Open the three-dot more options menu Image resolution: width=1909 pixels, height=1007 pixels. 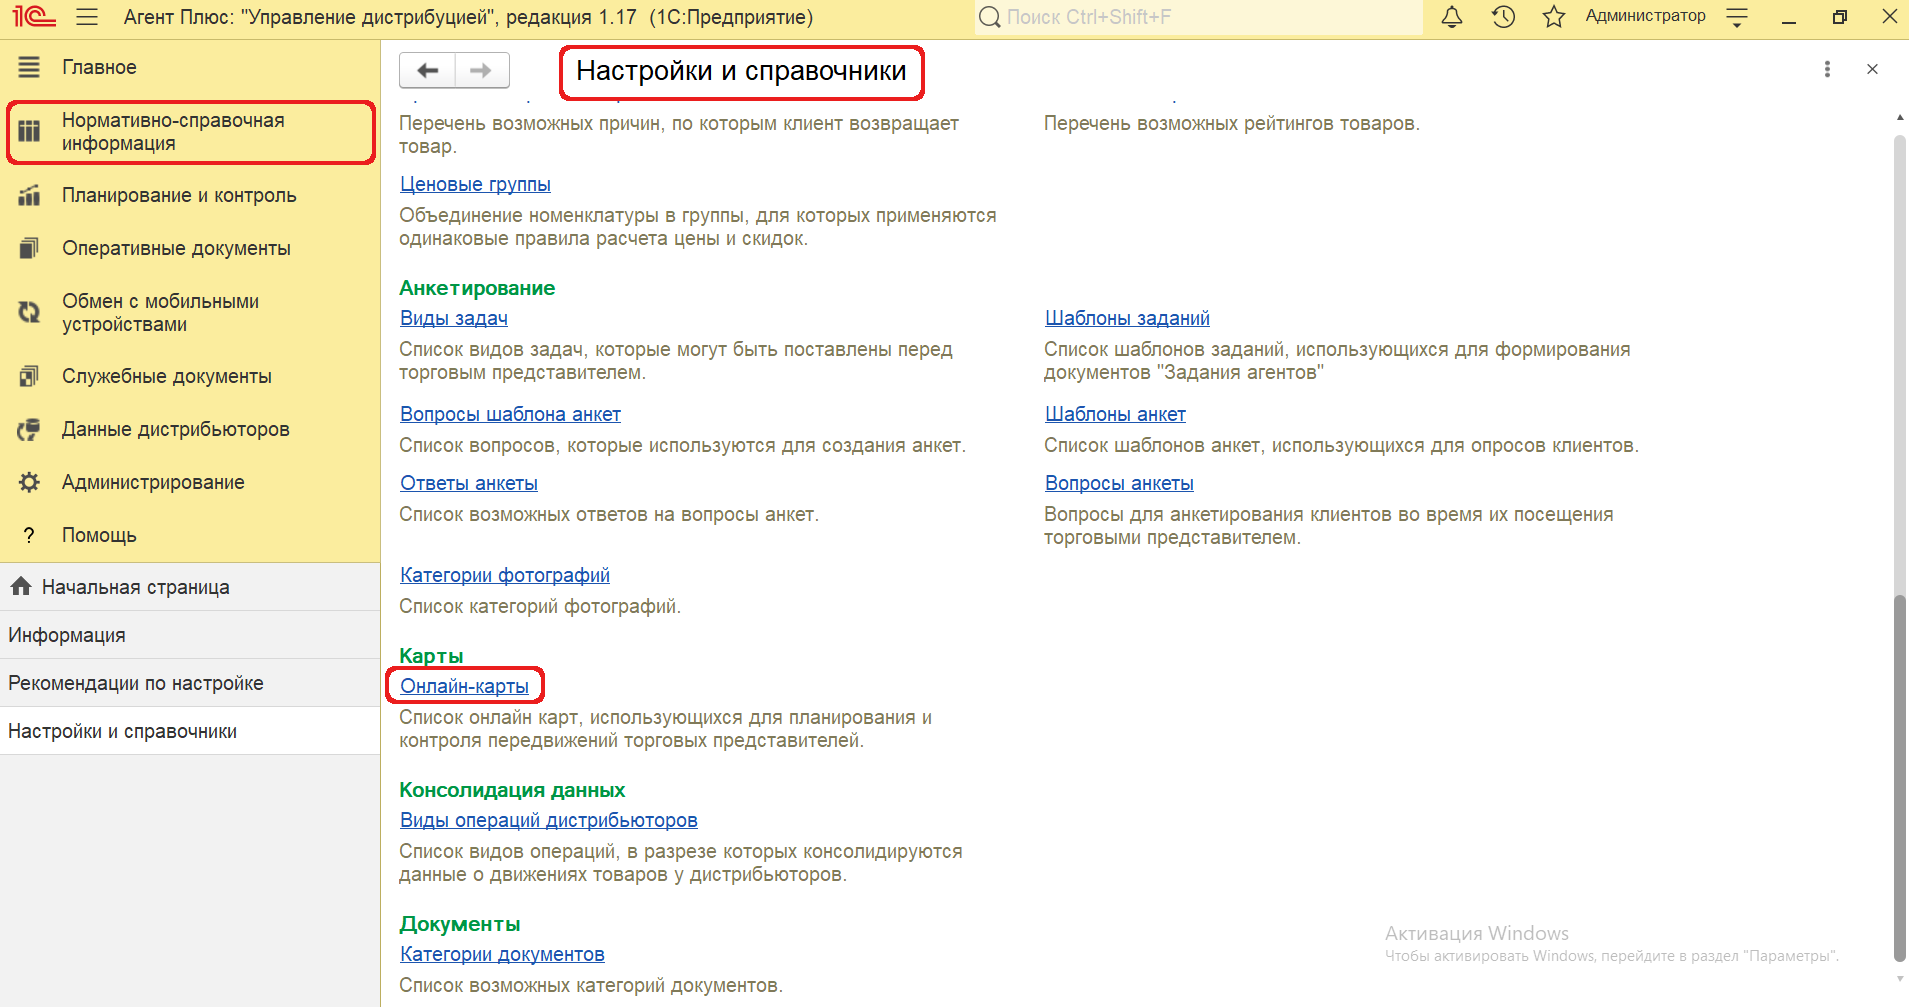[x=1827, y=69]
